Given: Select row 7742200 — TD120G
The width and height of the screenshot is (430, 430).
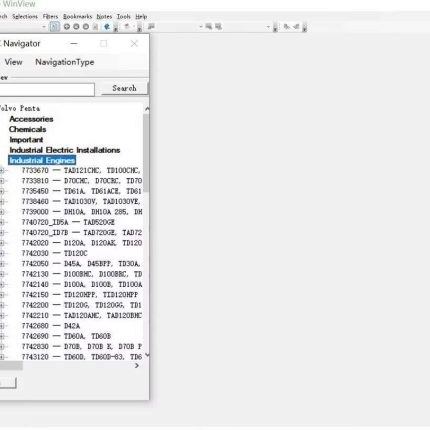Looking at the screenshot, I should tap(82, 305).
